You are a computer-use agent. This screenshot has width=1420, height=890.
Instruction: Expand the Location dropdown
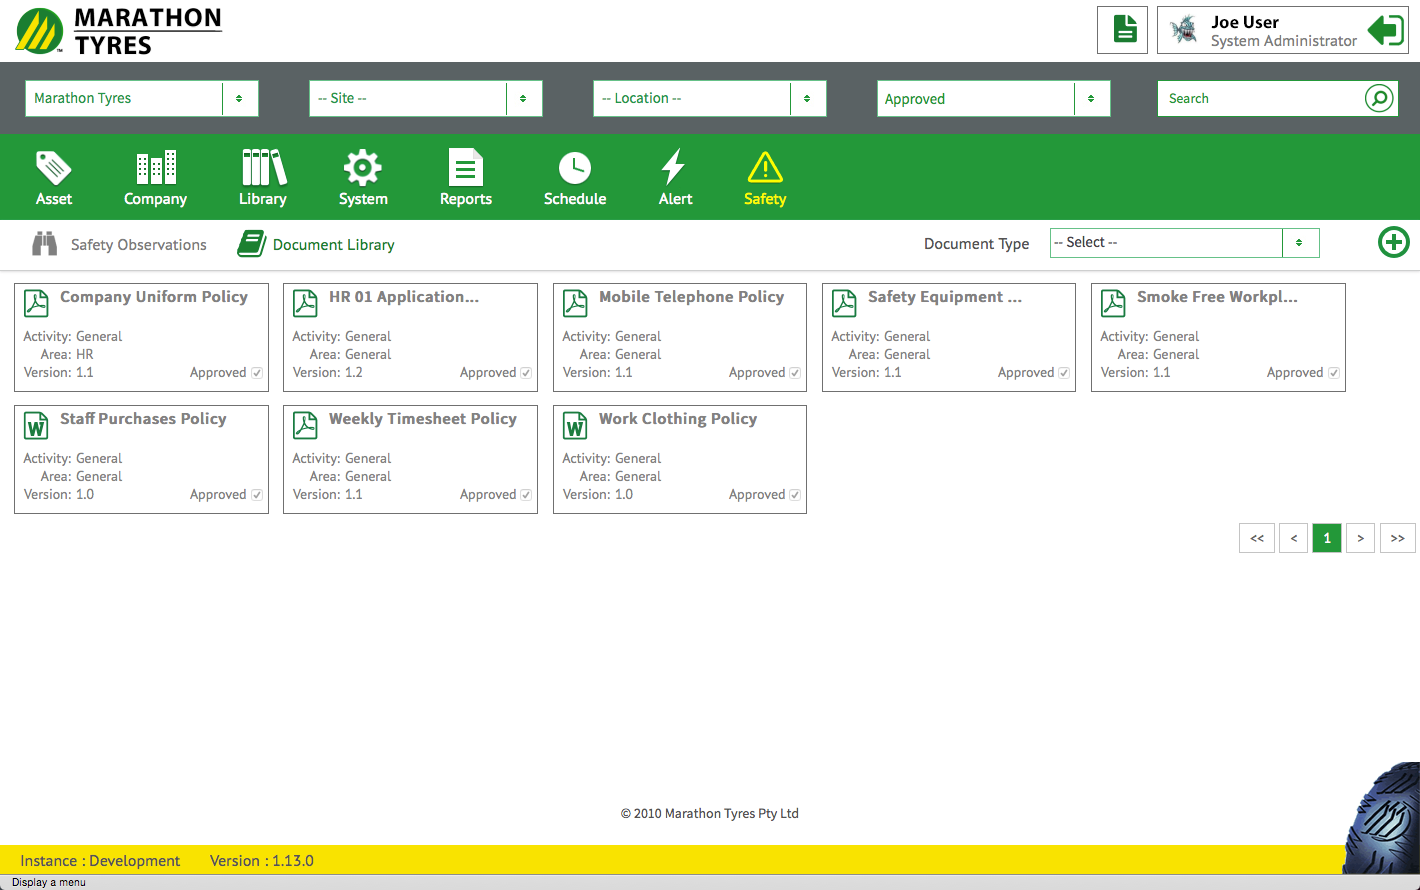pos(709,98)
